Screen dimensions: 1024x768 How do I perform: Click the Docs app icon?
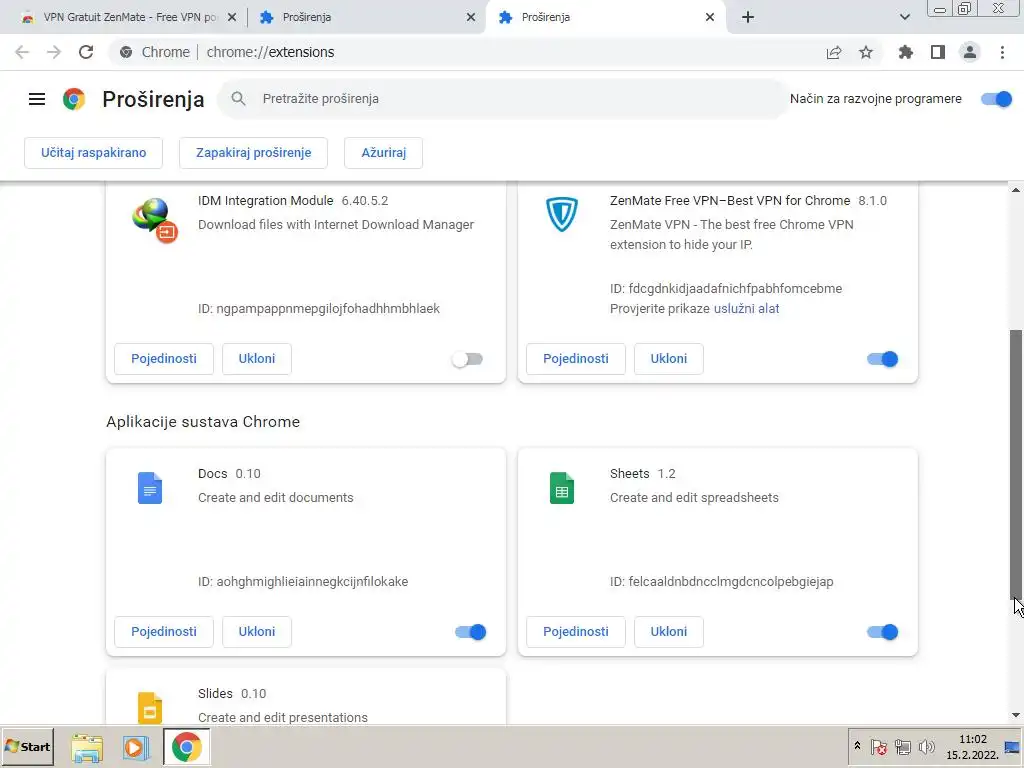click(150, 488)
